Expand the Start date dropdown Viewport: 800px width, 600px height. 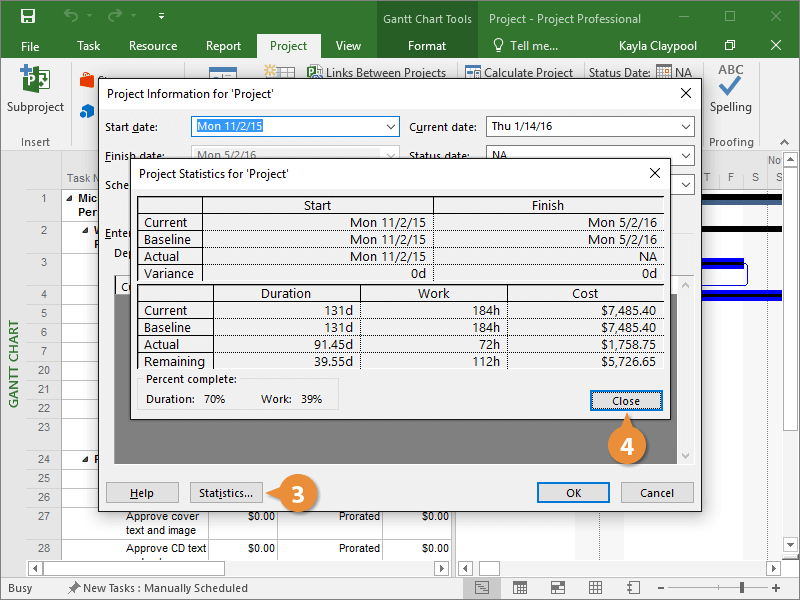(x=391, y=127)
